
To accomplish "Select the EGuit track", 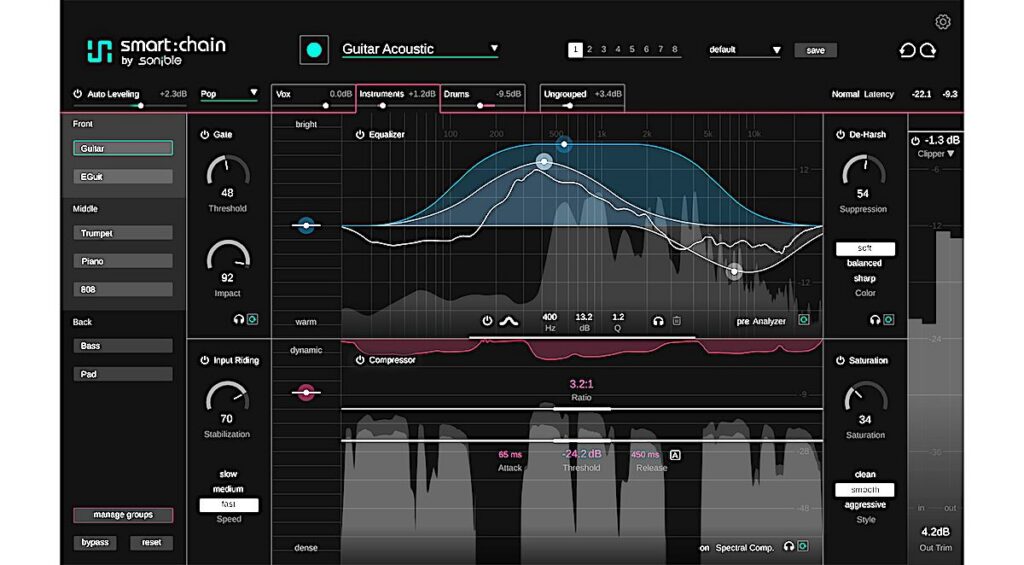I will click(123, 176).
